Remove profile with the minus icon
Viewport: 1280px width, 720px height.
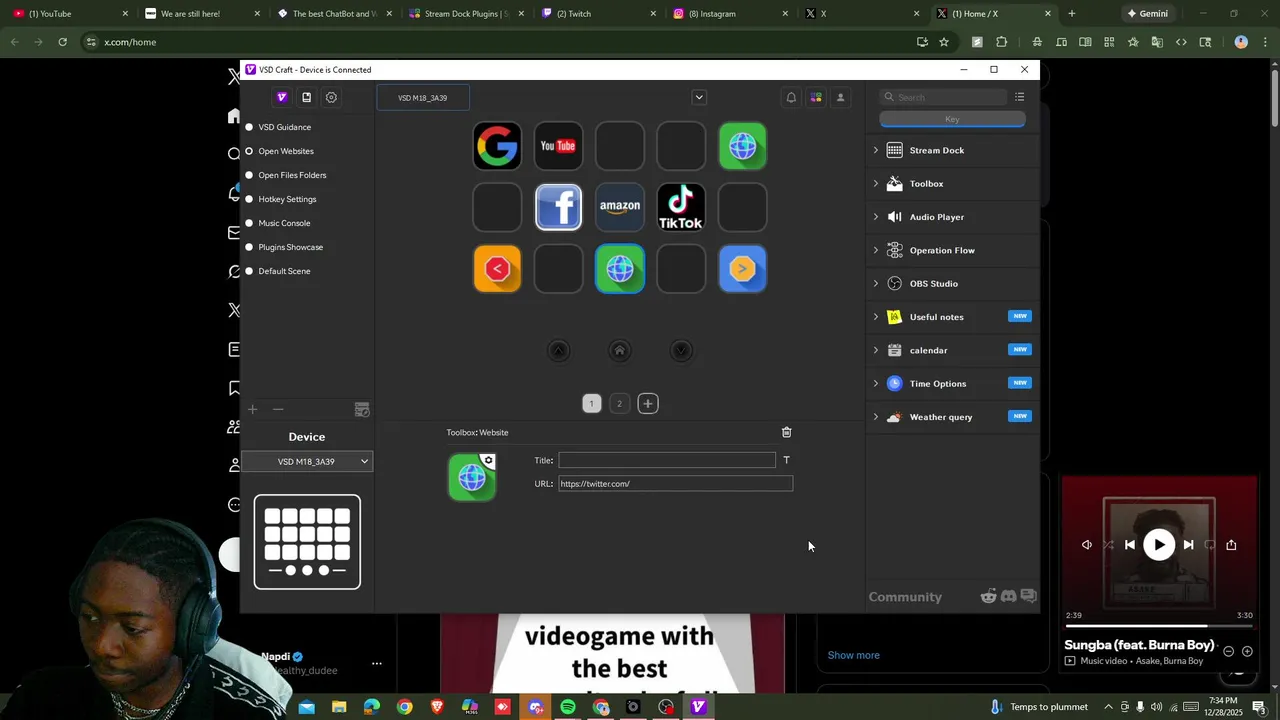[278, 409]
